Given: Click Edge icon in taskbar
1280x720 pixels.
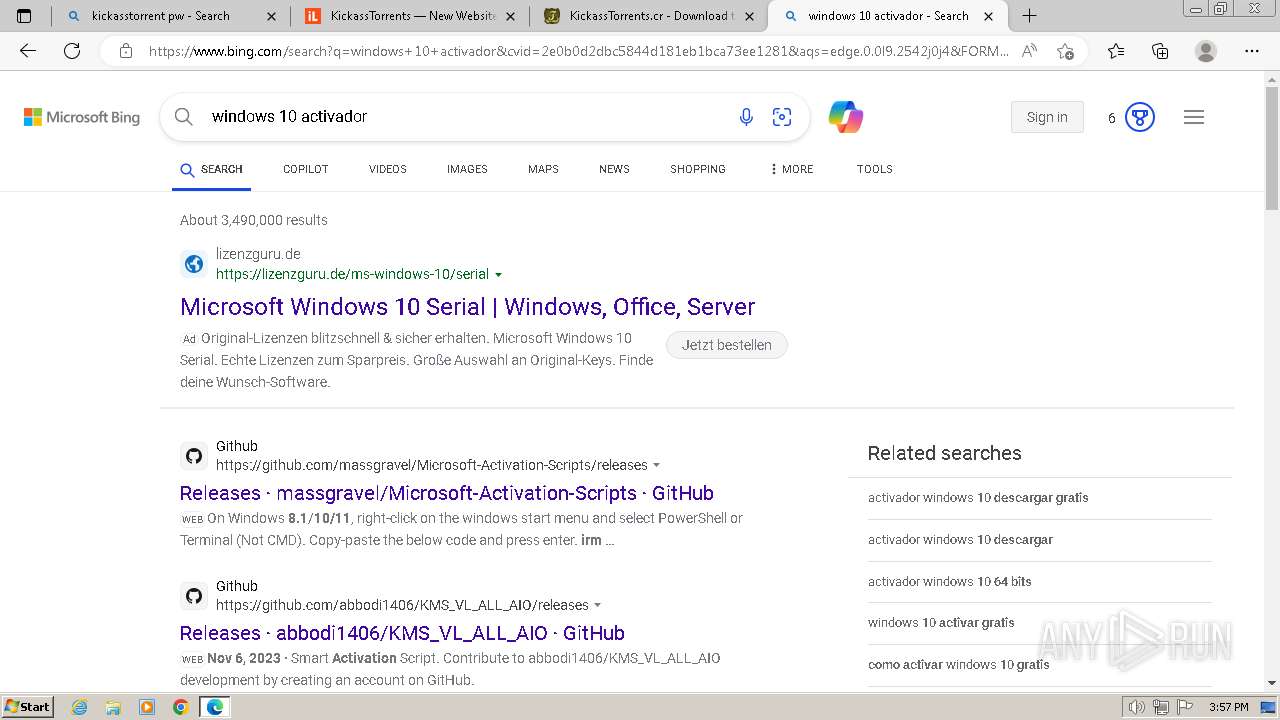Looking at the screenshot, I should 215,707.
